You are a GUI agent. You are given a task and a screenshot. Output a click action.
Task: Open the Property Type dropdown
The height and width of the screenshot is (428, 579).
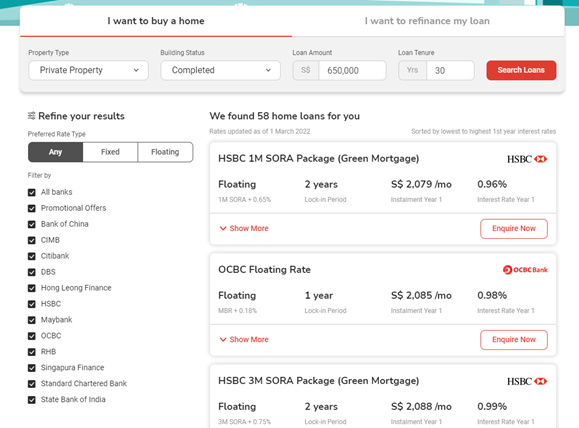point(88,70)
